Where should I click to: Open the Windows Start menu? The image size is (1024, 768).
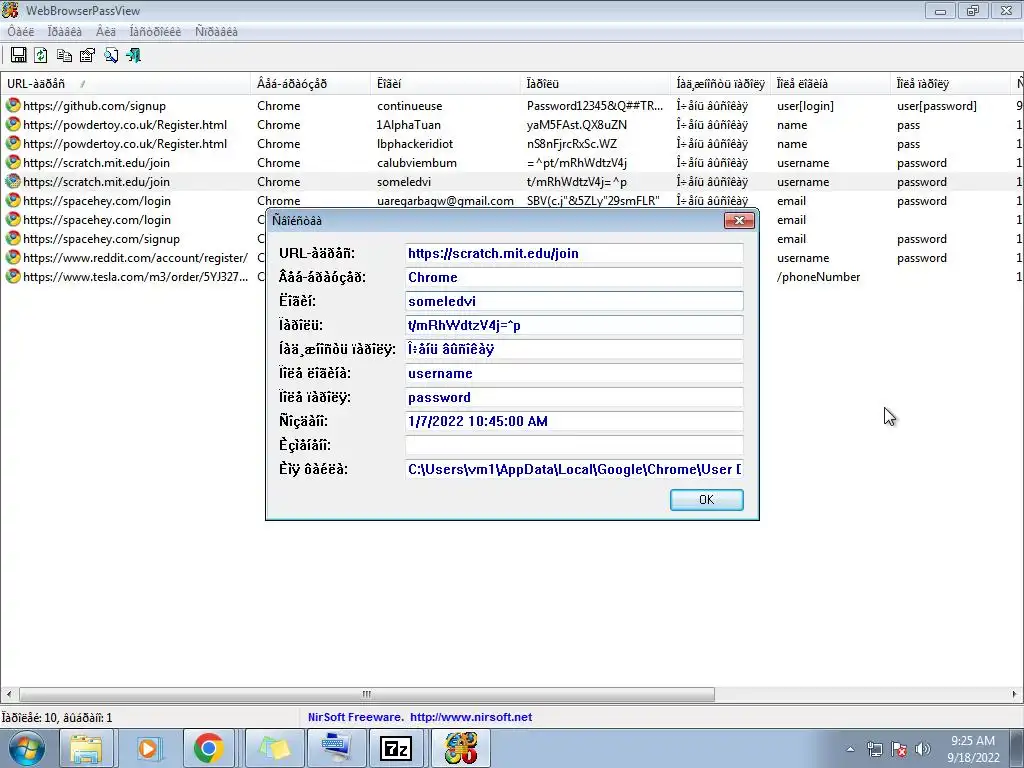pyautogui.click(x=26, y=748)
